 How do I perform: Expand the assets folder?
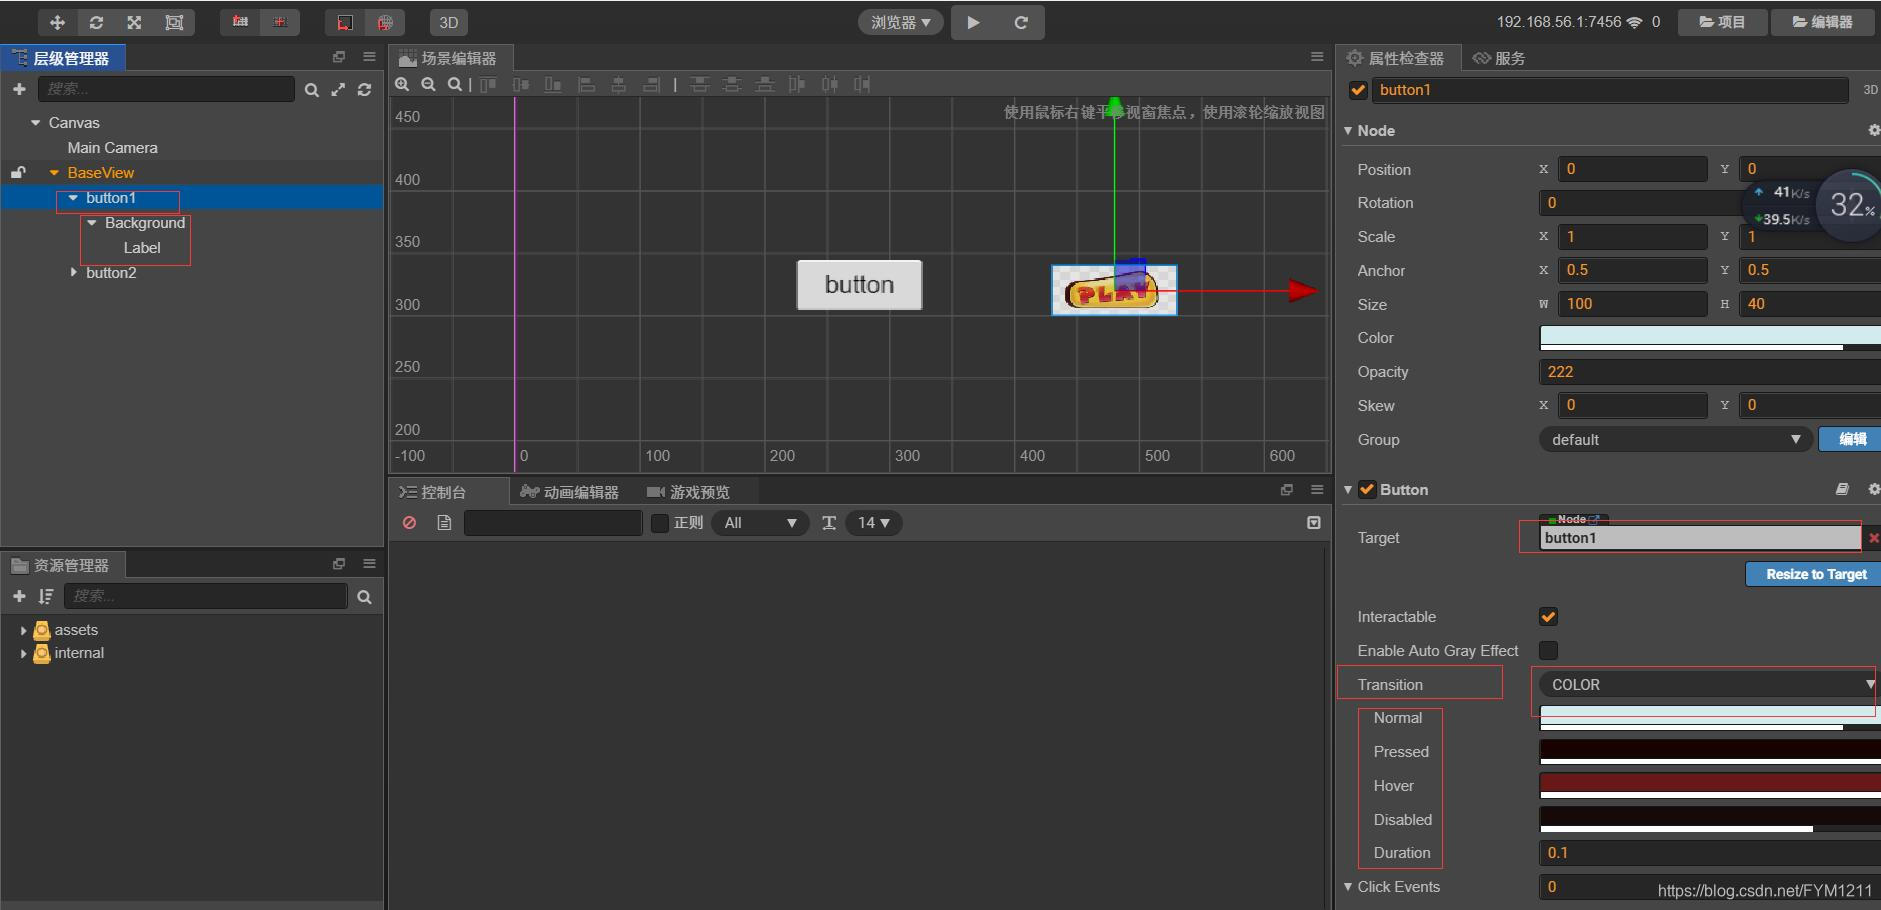(x=23, y=630)
